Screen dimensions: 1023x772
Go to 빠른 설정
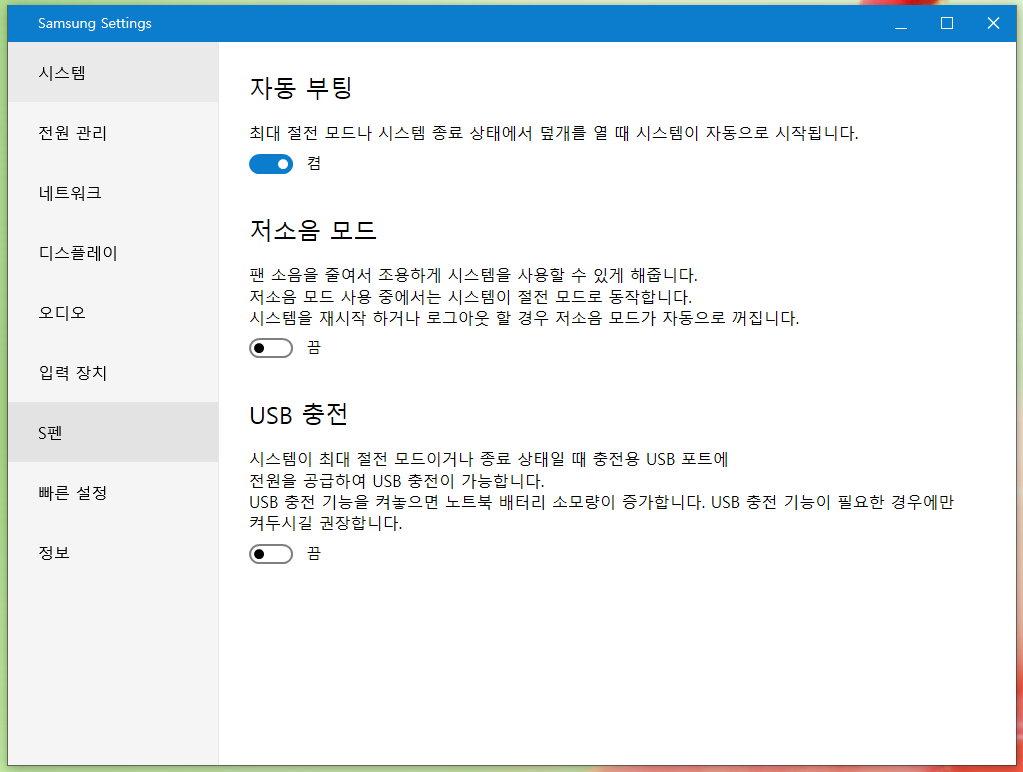click(x=114, y=493)
